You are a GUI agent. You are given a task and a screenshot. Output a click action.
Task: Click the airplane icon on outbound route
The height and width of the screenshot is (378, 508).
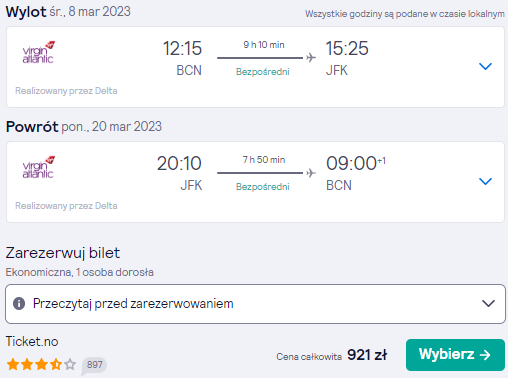coord(311,58)
